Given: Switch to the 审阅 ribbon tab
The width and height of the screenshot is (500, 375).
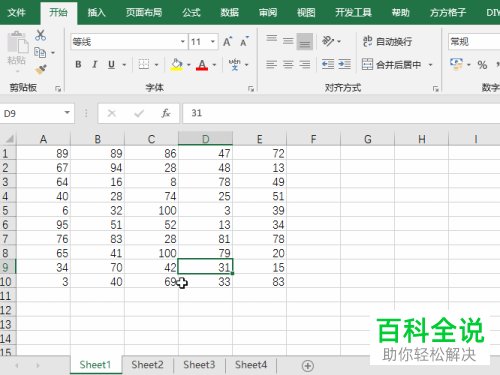Looking at the screenshot, I should 268,13.
